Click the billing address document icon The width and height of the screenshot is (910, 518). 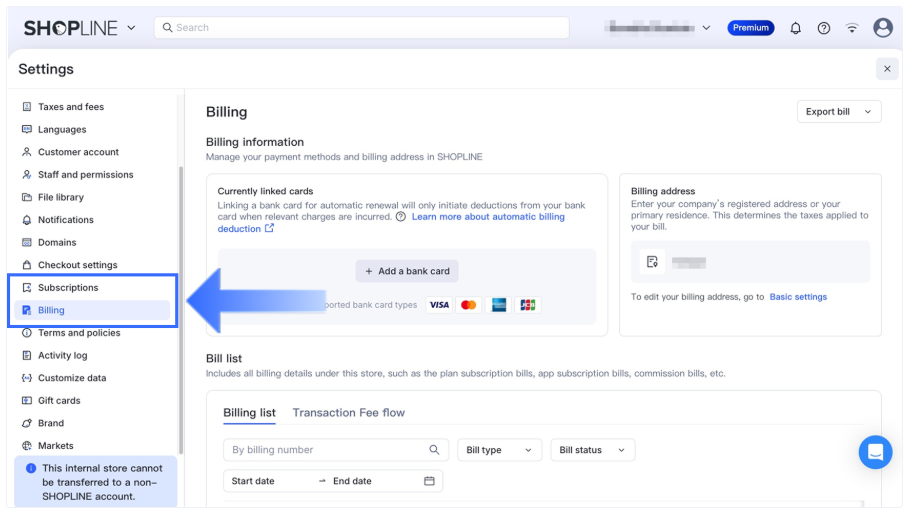coord(652,262)
